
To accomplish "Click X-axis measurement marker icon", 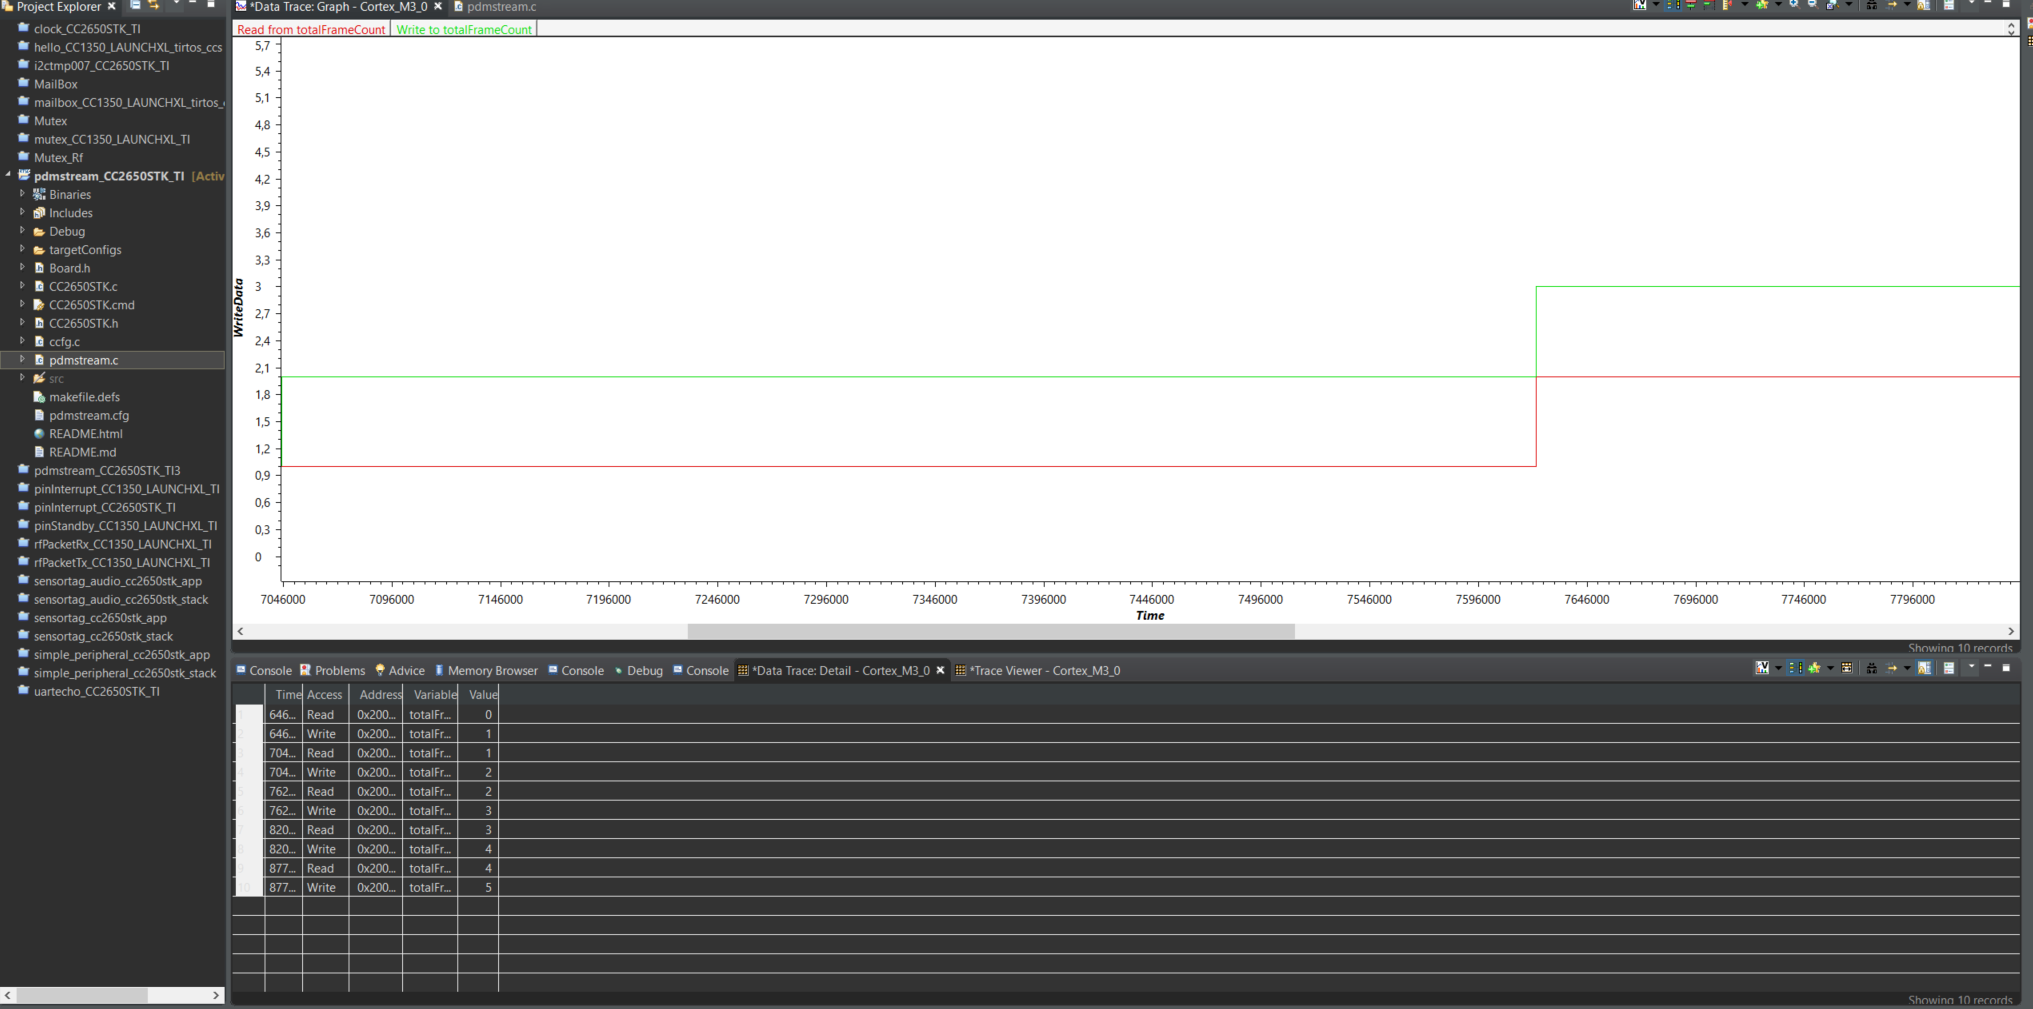I will tap(1691, 5).
